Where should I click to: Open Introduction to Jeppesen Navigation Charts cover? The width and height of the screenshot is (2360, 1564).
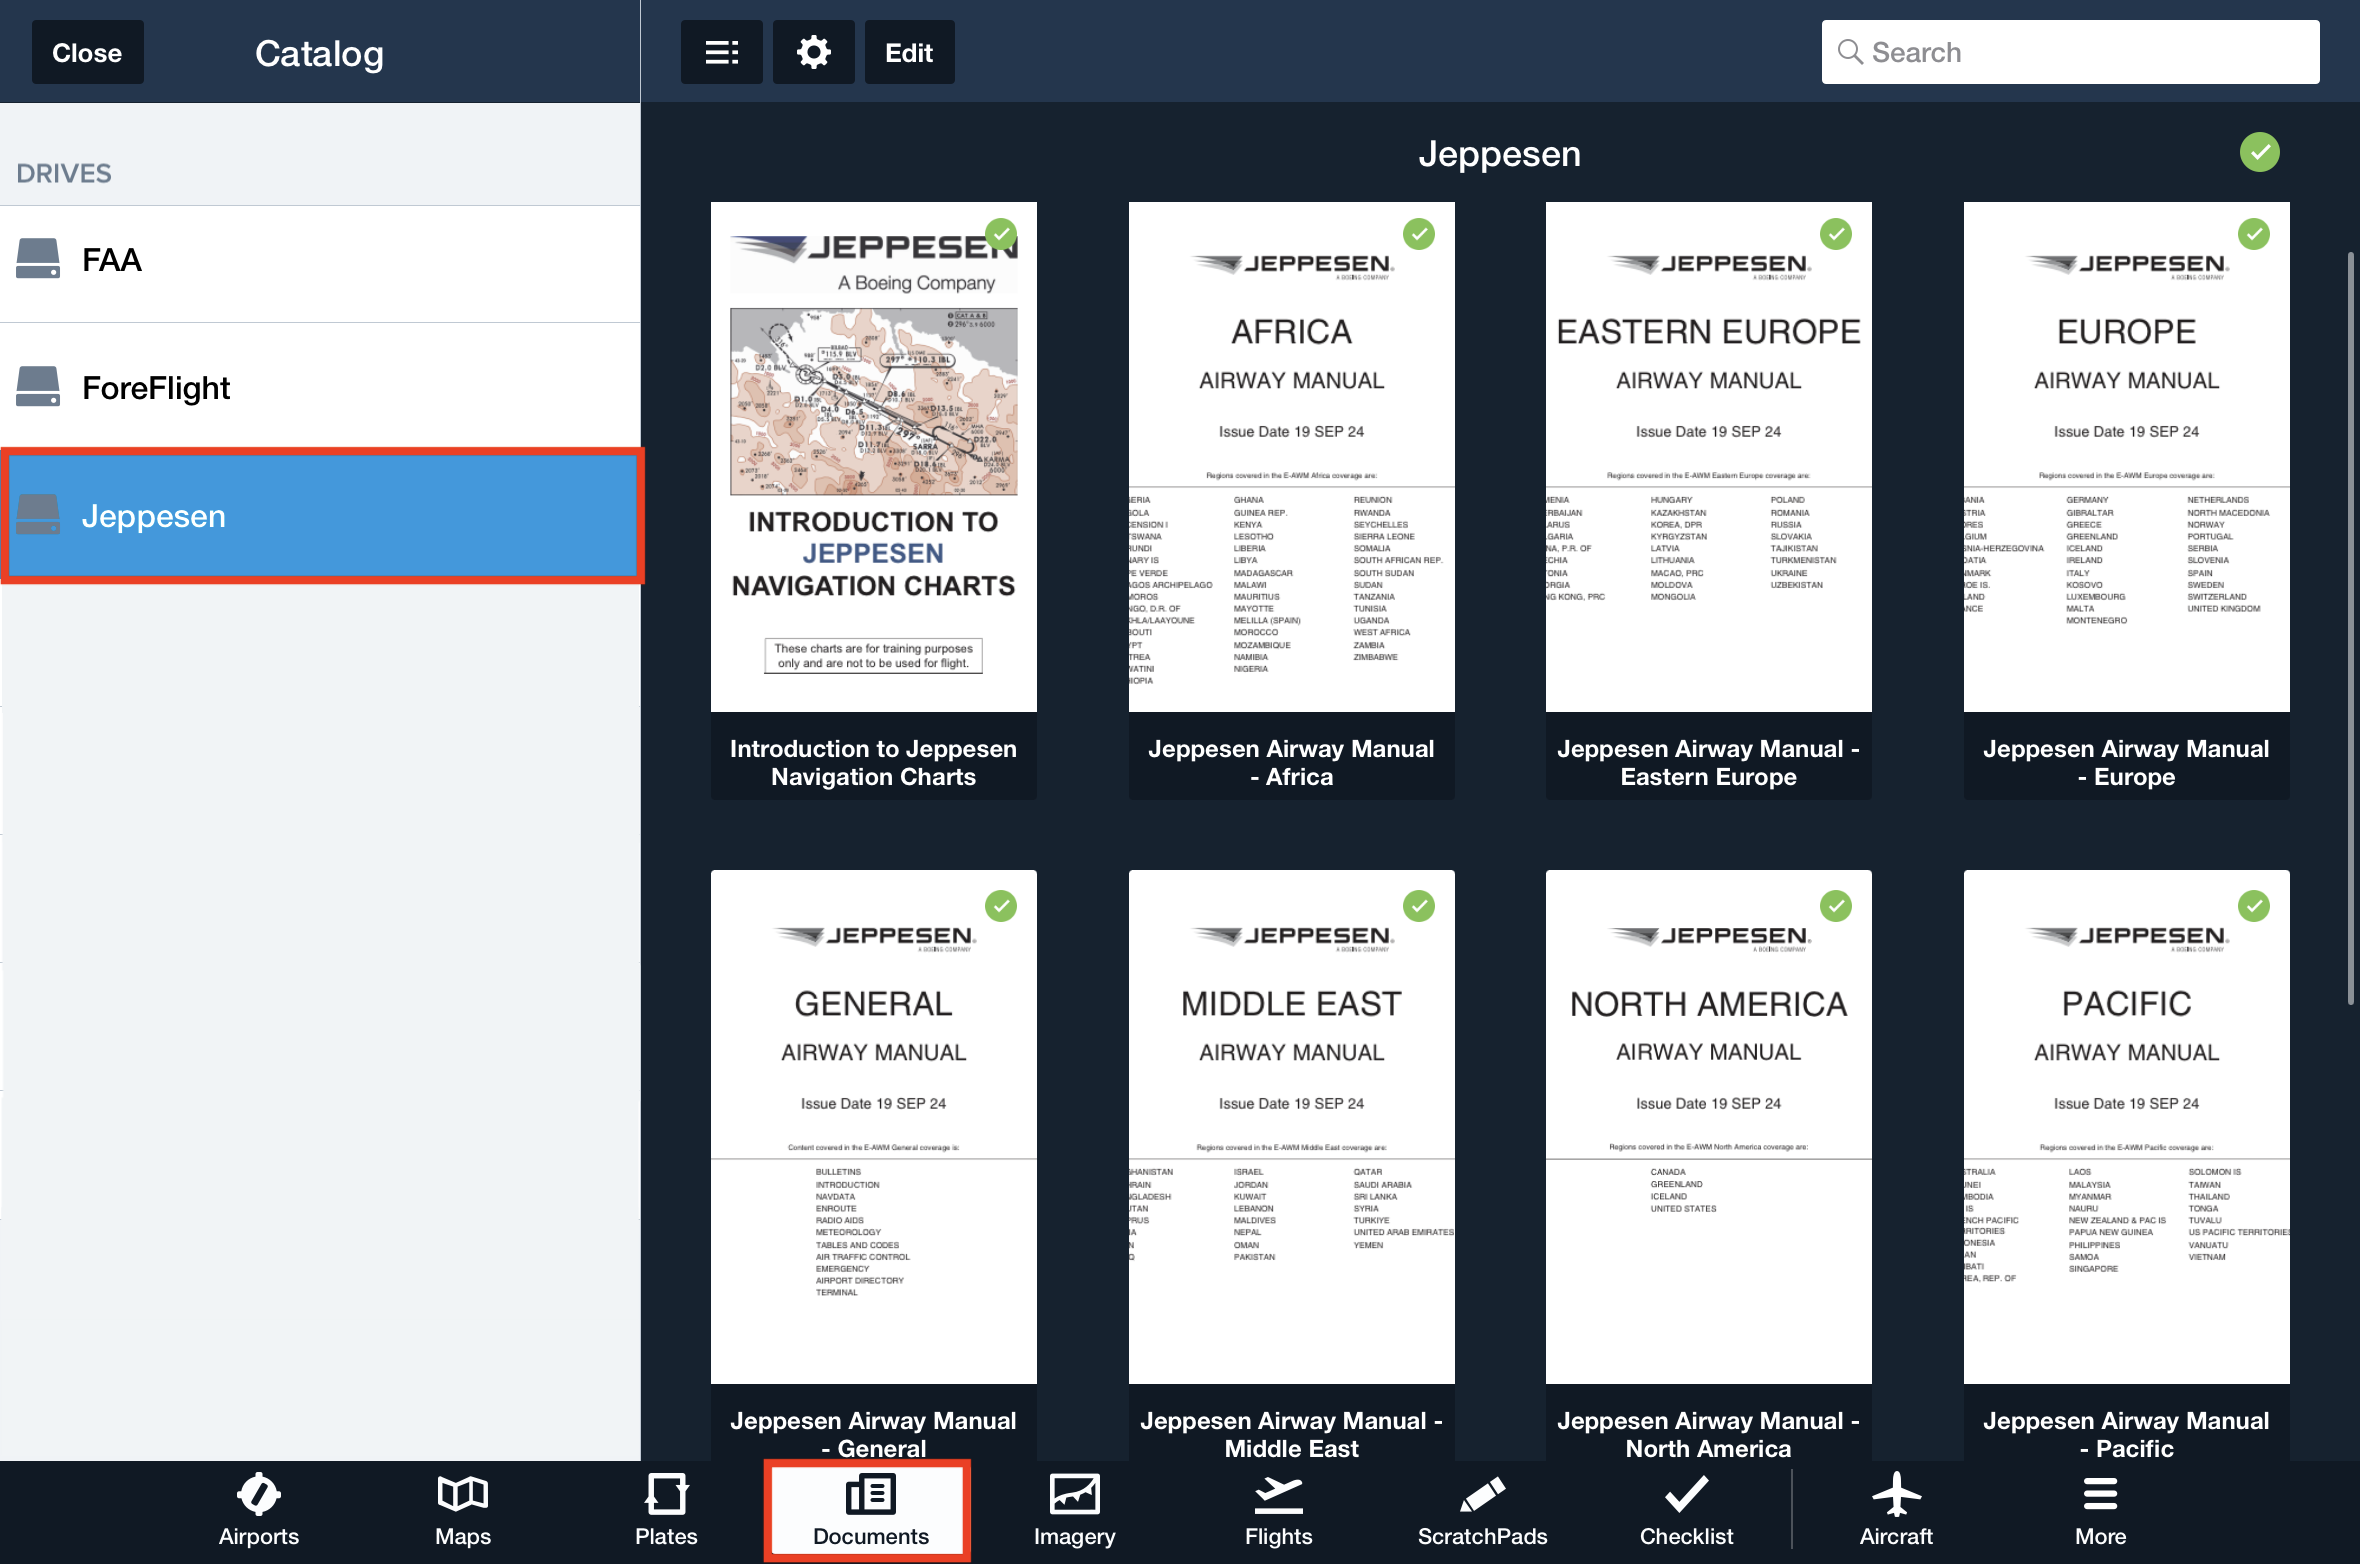click(x=873, y=457)
